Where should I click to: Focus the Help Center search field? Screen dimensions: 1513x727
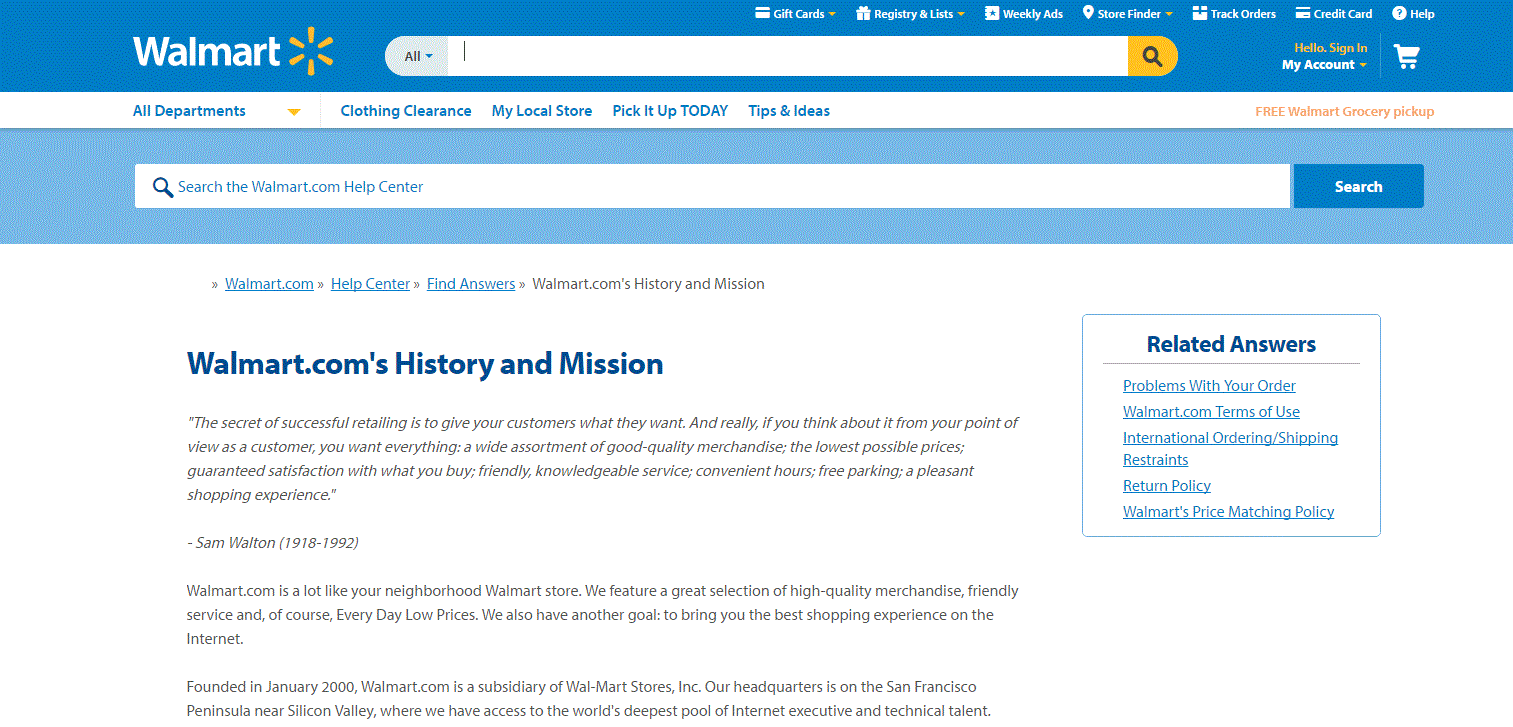point(712,186)
